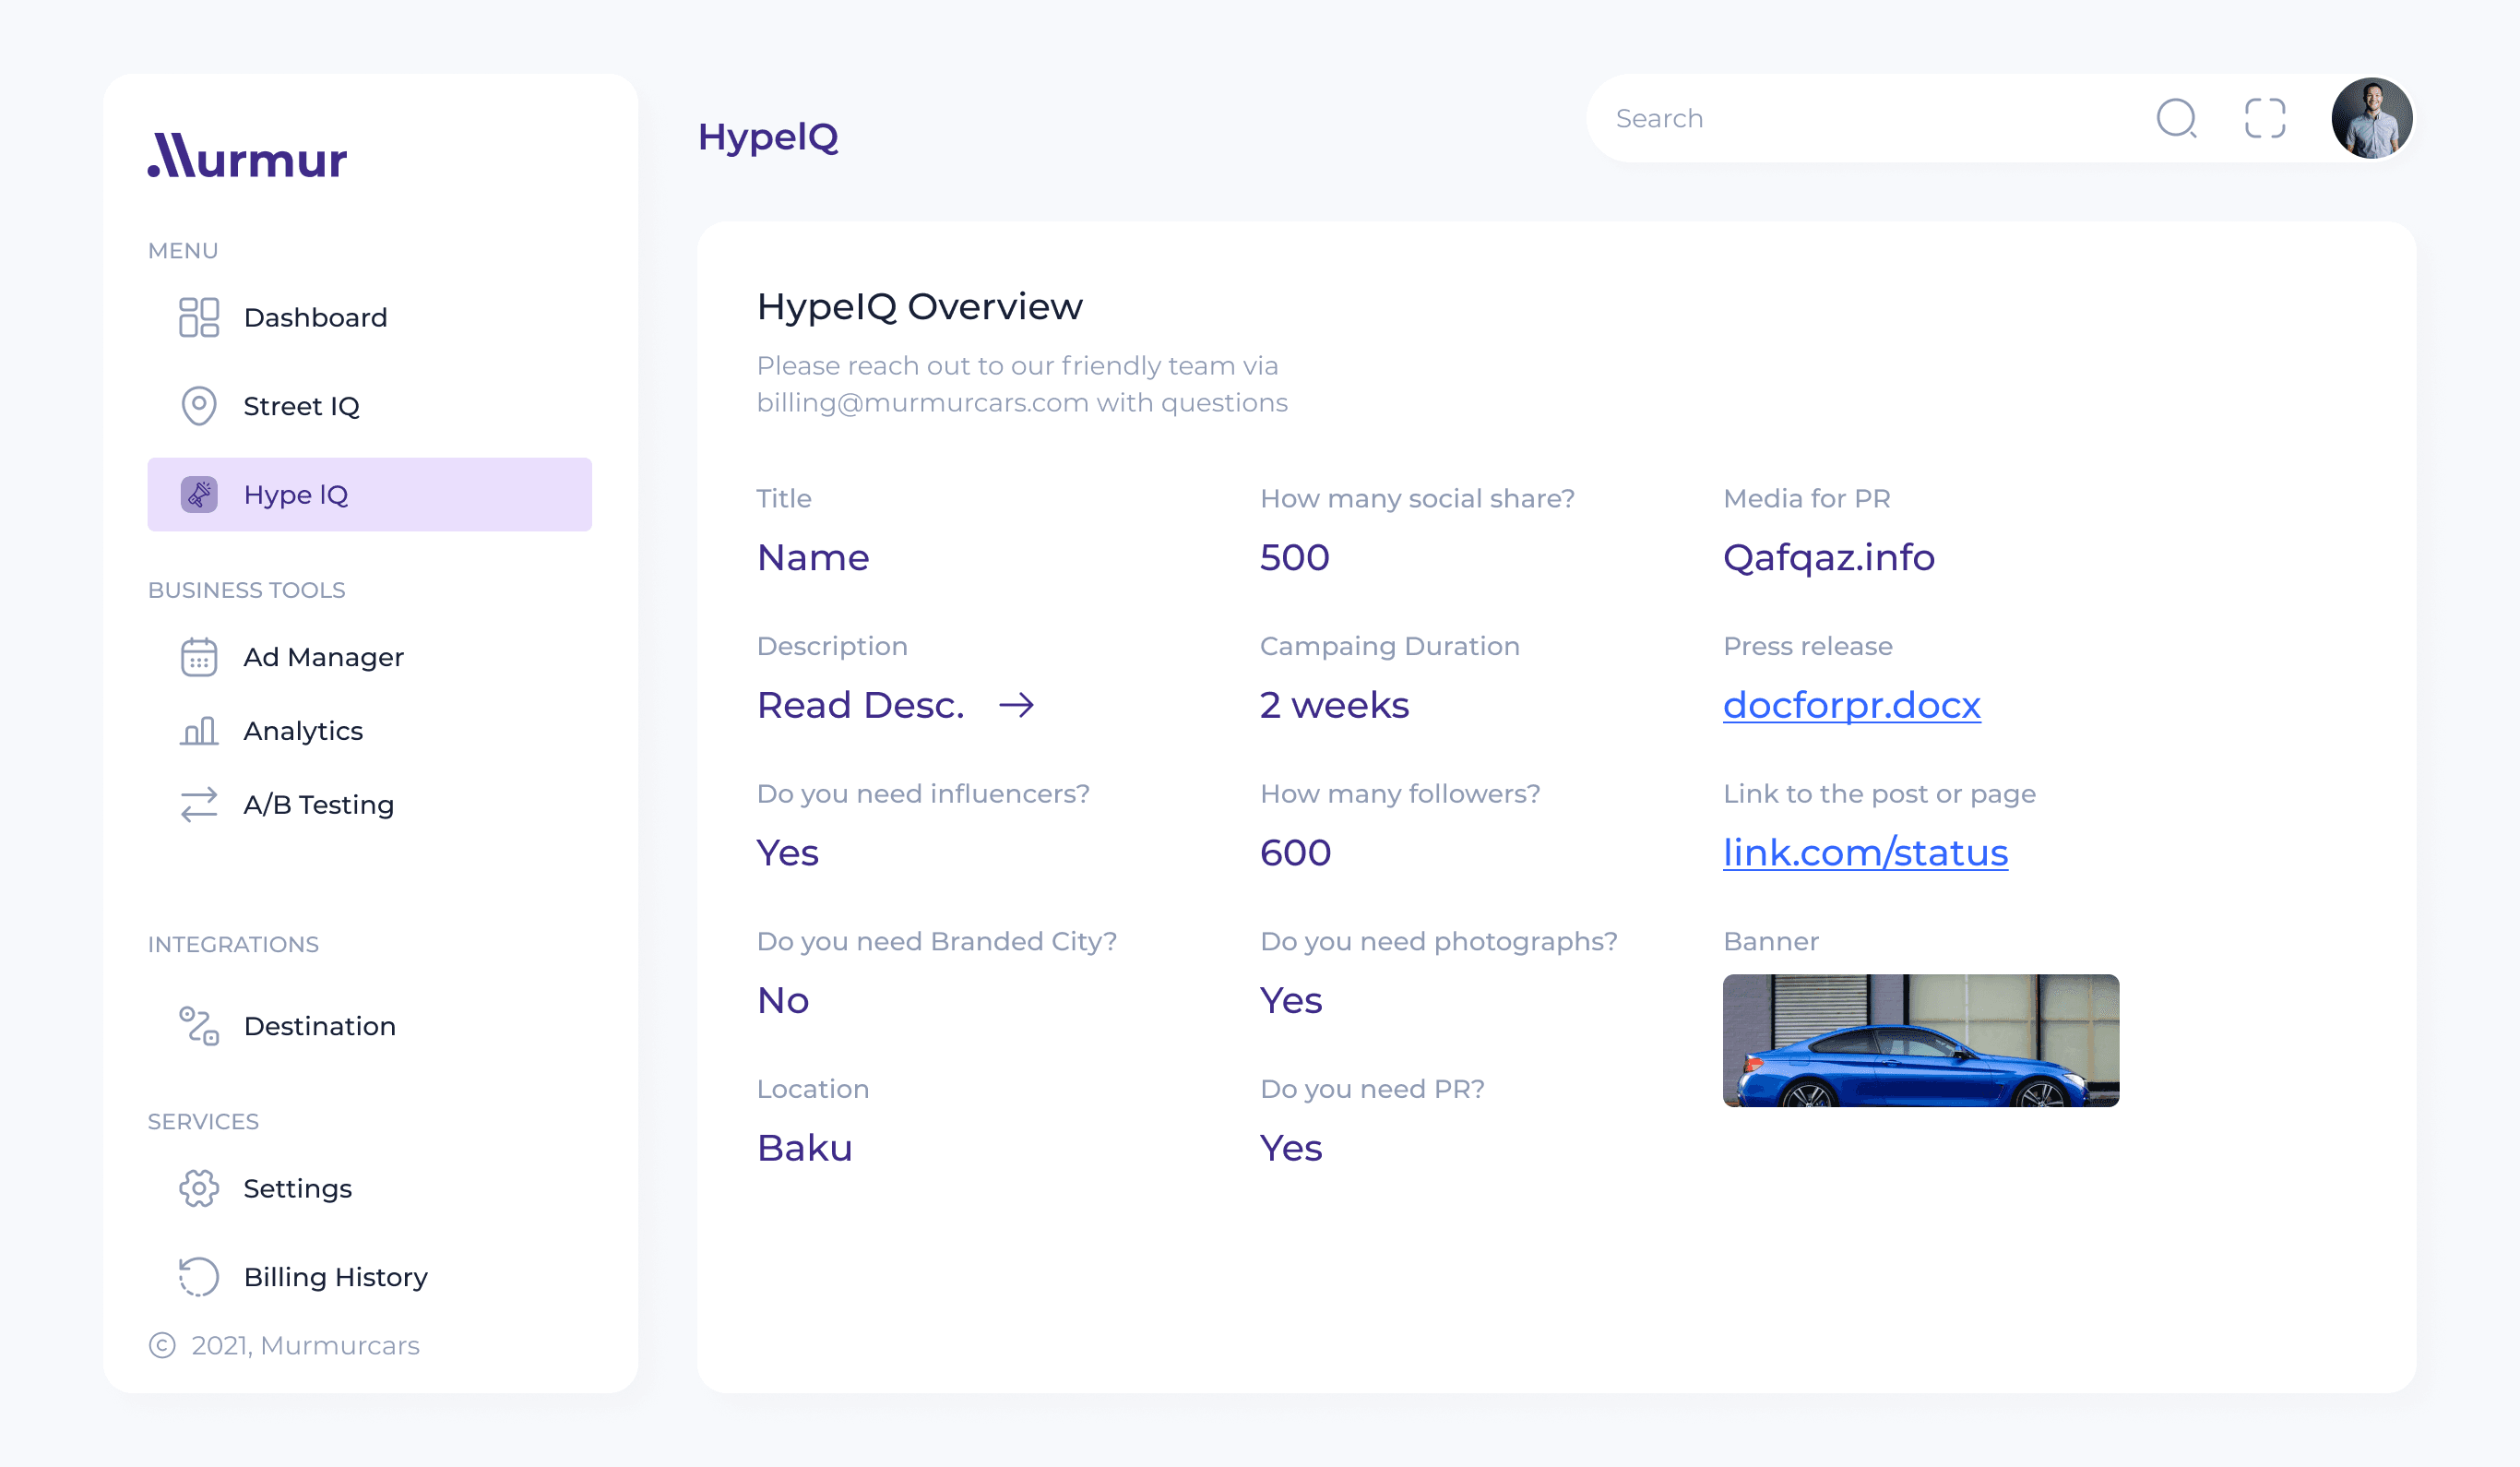This screenshot has height=1467, width=2520.
Task: Click the search magnifier icon
Action: coord(2176,118)
